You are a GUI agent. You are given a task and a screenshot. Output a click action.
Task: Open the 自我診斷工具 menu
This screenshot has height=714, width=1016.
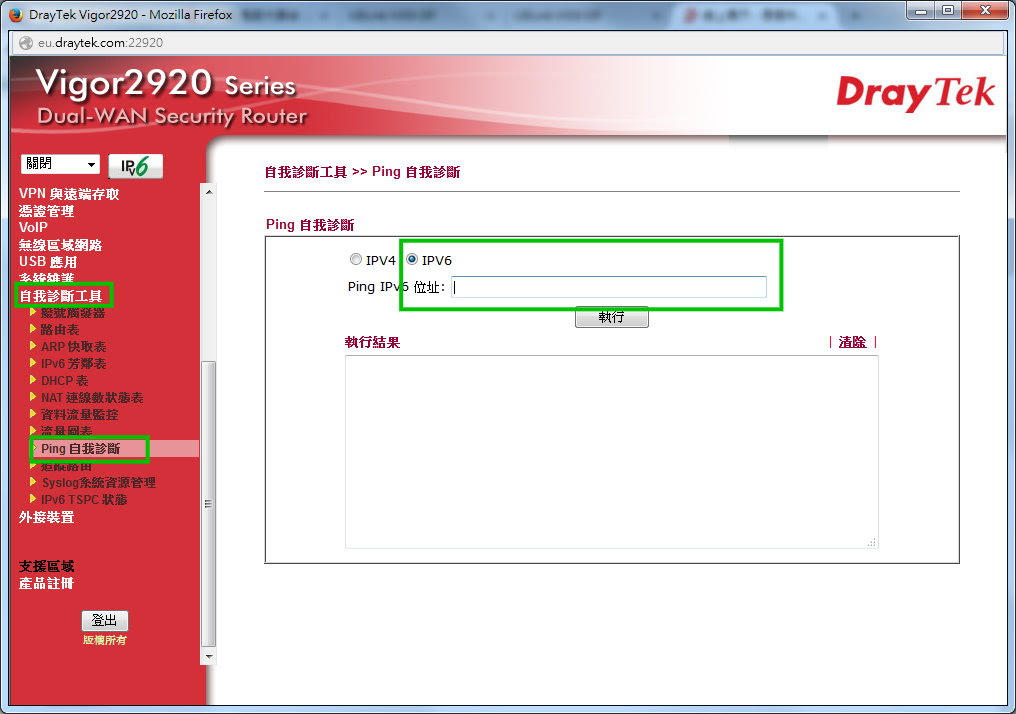(61, 296)
